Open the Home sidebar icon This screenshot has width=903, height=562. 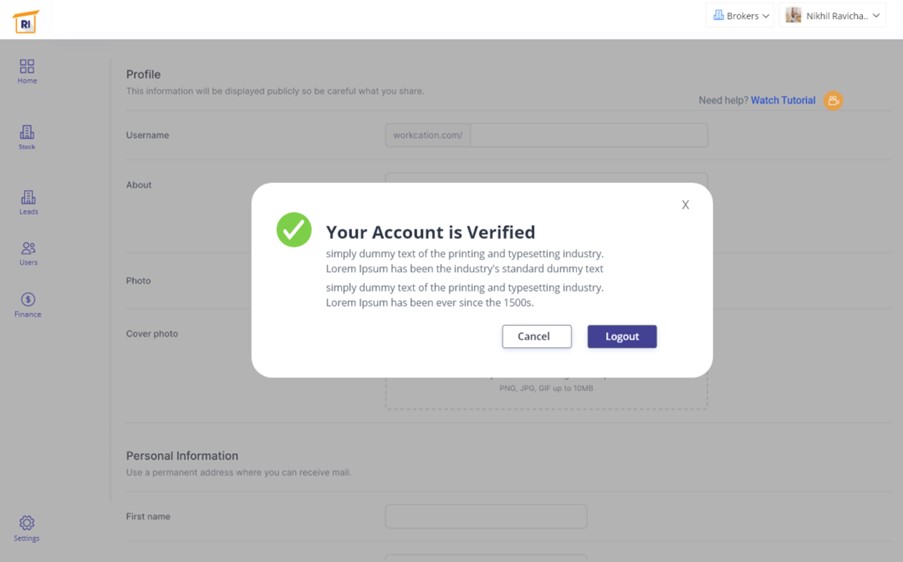[27, 67]
